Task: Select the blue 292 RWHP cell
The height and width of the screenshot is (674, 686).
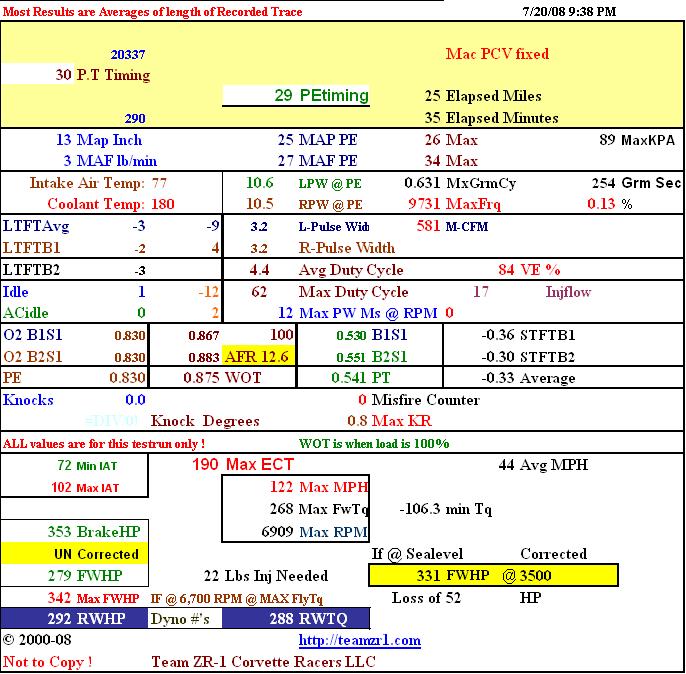Action: [74, 618]
